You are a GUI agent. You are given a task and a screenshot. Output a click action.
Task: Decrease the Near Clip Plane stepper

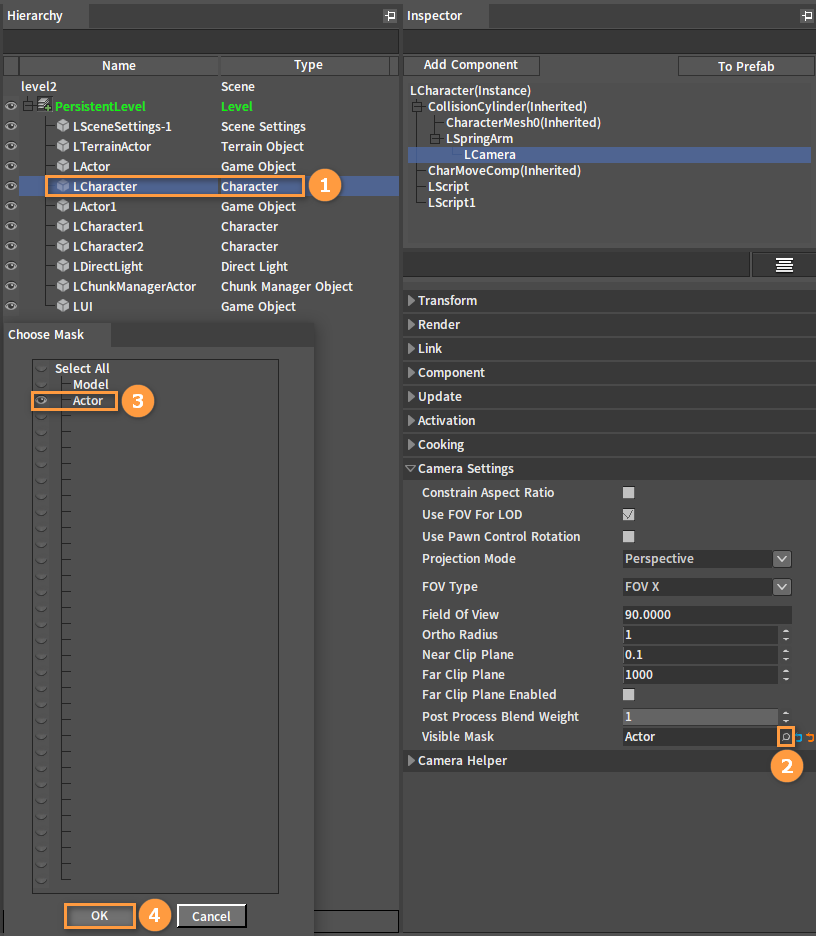click(x=786, y=658)
